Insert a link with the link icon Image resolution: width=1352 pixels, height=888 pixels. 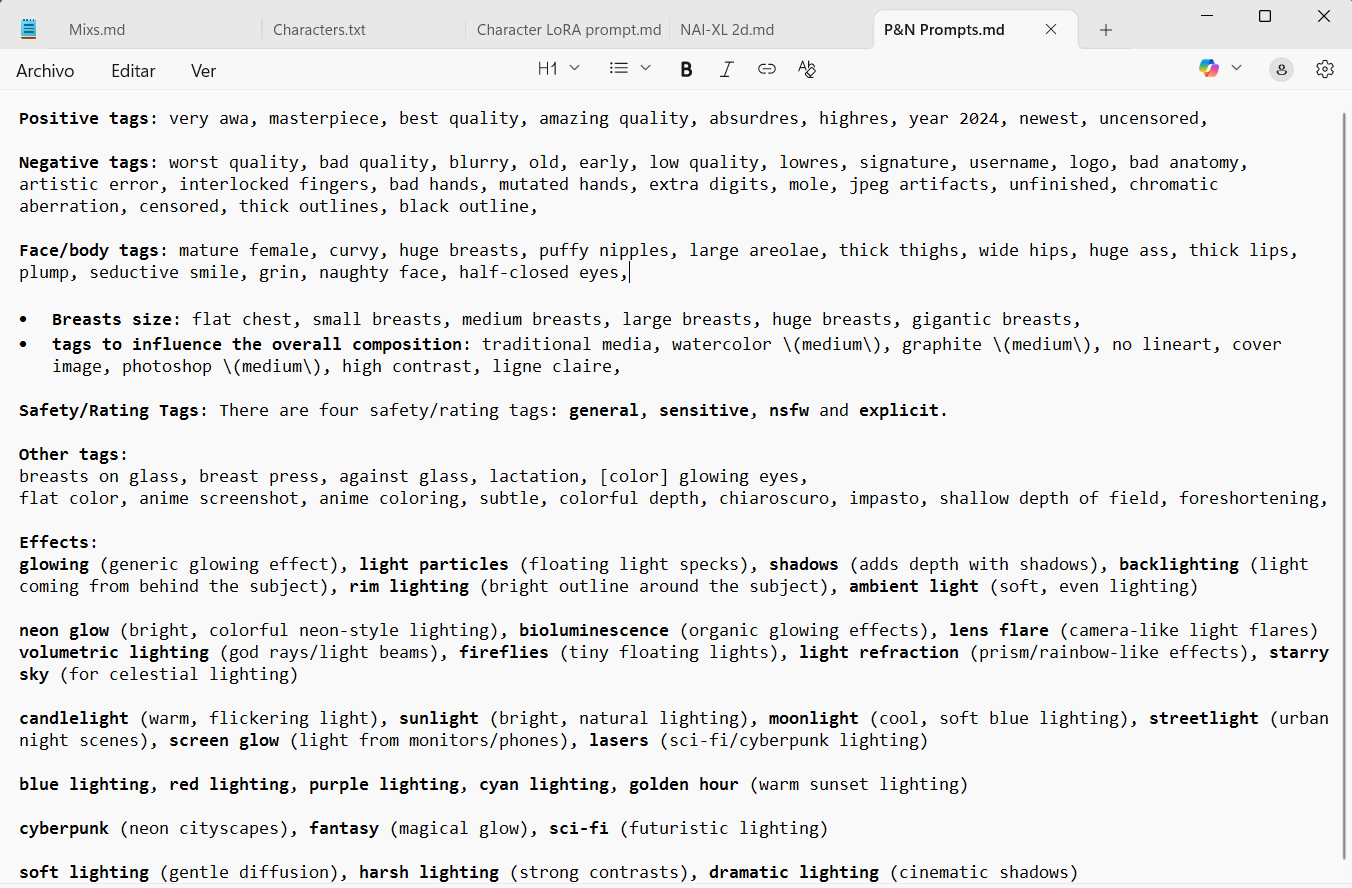766,69
